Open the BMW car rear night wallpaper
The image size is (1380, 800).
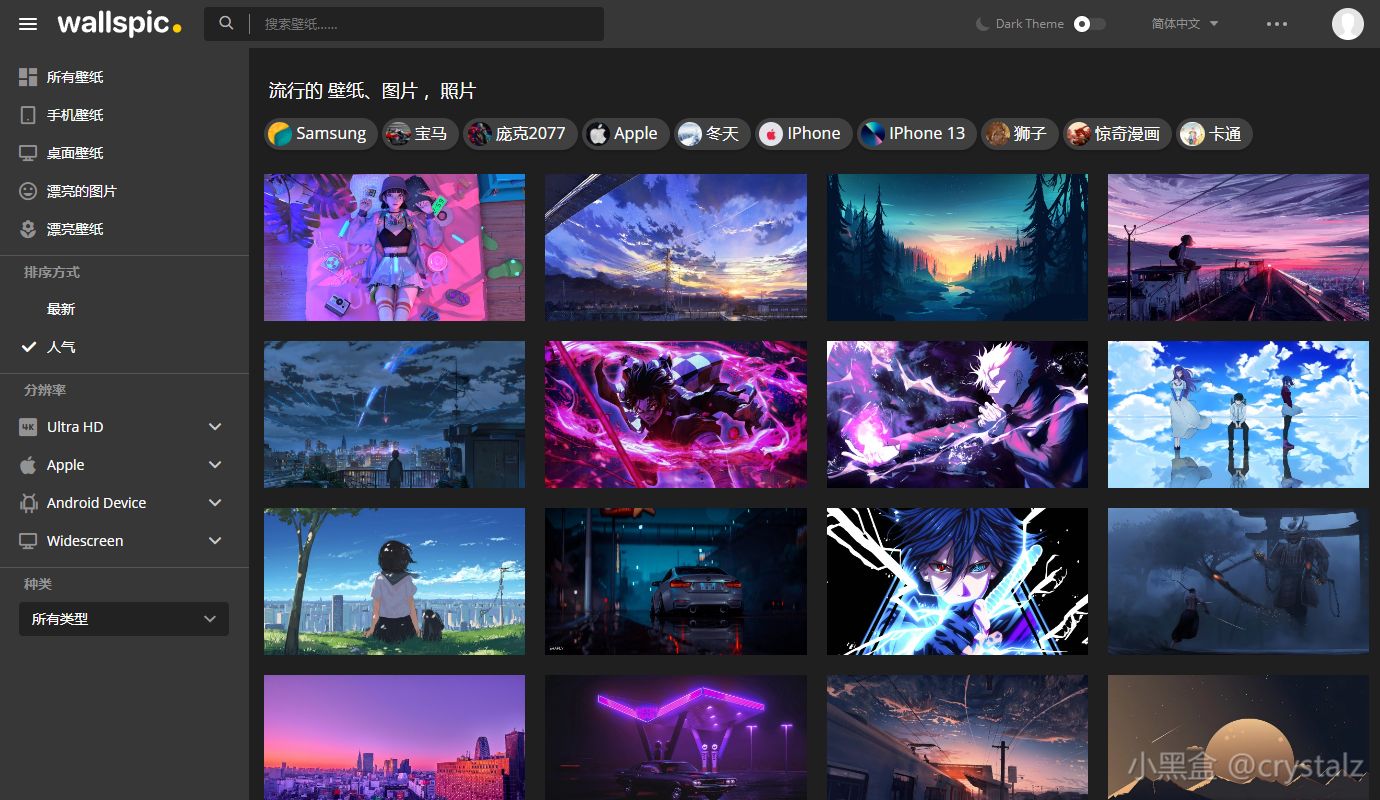click(x=676, y=581)
